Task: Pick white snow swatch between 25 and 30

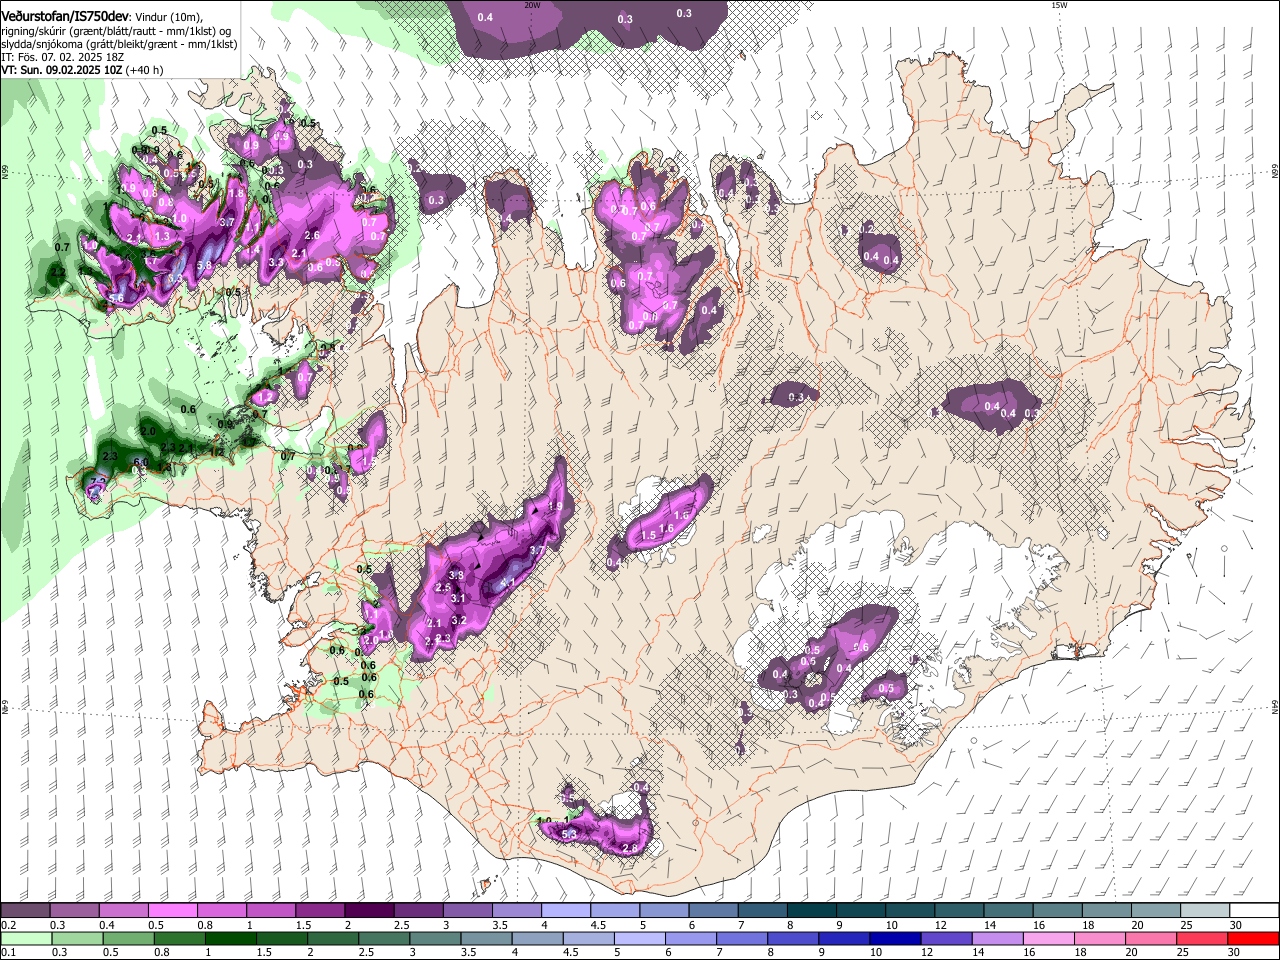Action: point(1204,911)
